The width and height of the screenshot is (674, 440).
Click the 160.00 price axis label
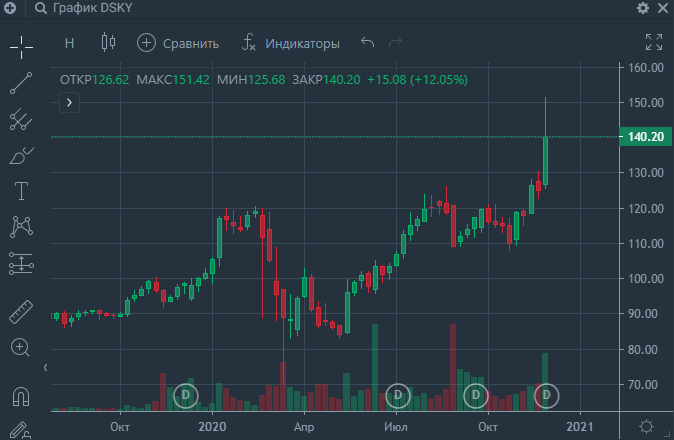click(x=646, y=67)
